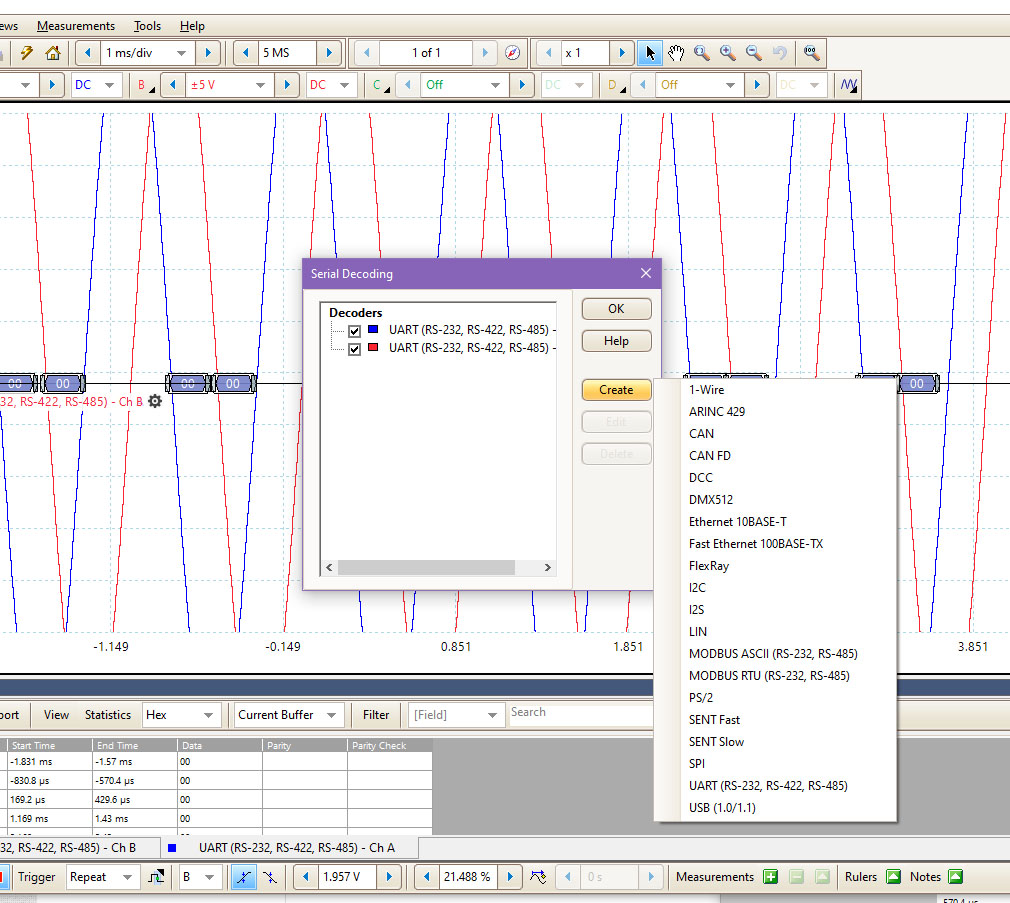The height and width of the screenshot is (903, 1010).
Task: Click the zoom-out magnifier tool
Action: 754,53
